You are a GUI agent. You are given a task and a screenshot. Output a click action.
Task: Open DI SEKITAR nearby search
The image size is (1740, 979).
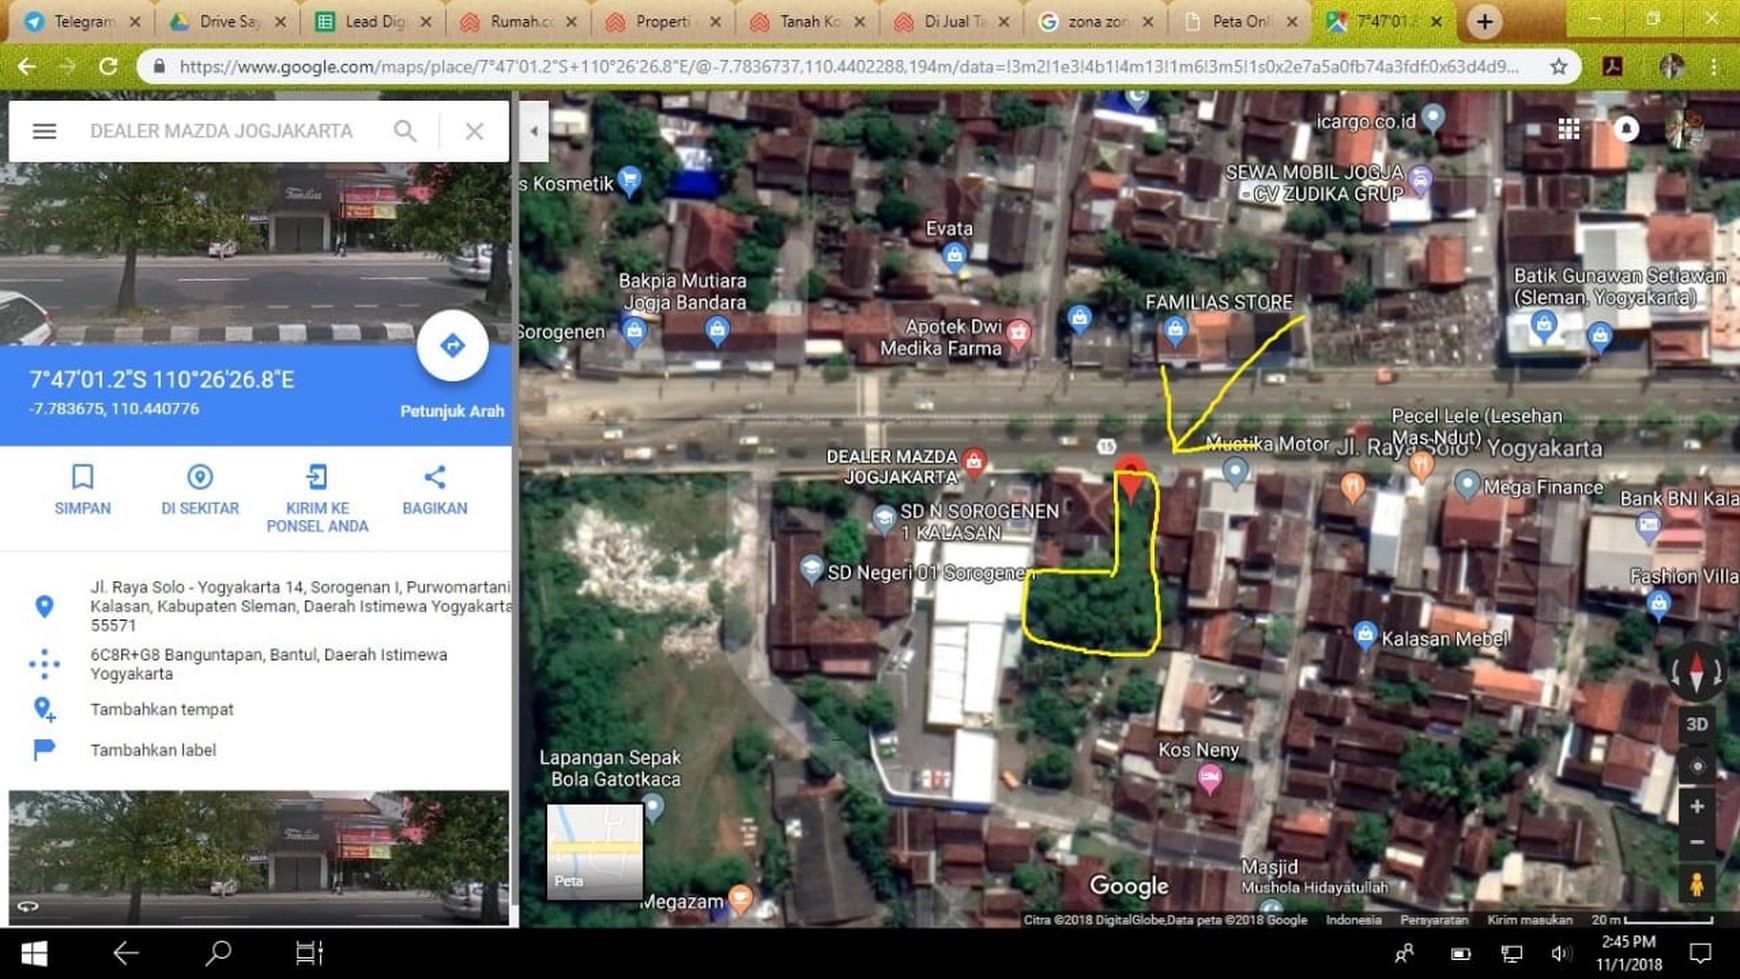tap(200, 478)
